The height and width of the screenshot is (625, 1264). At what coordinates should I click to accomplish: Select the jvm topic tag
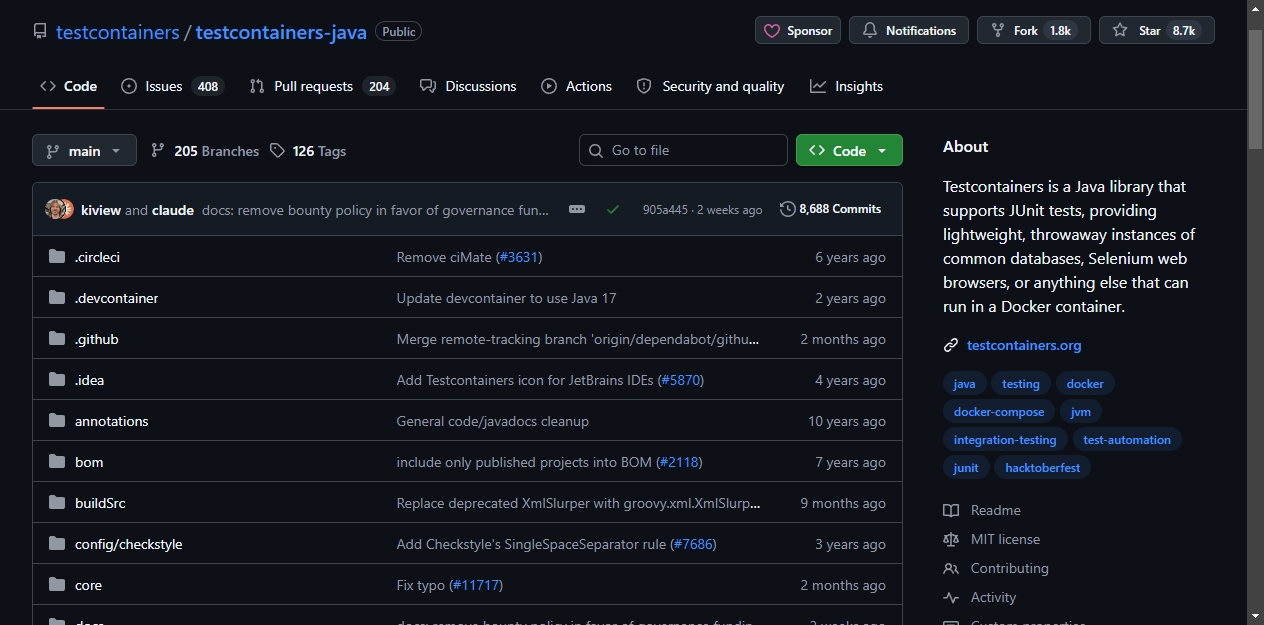[1081, 412]
